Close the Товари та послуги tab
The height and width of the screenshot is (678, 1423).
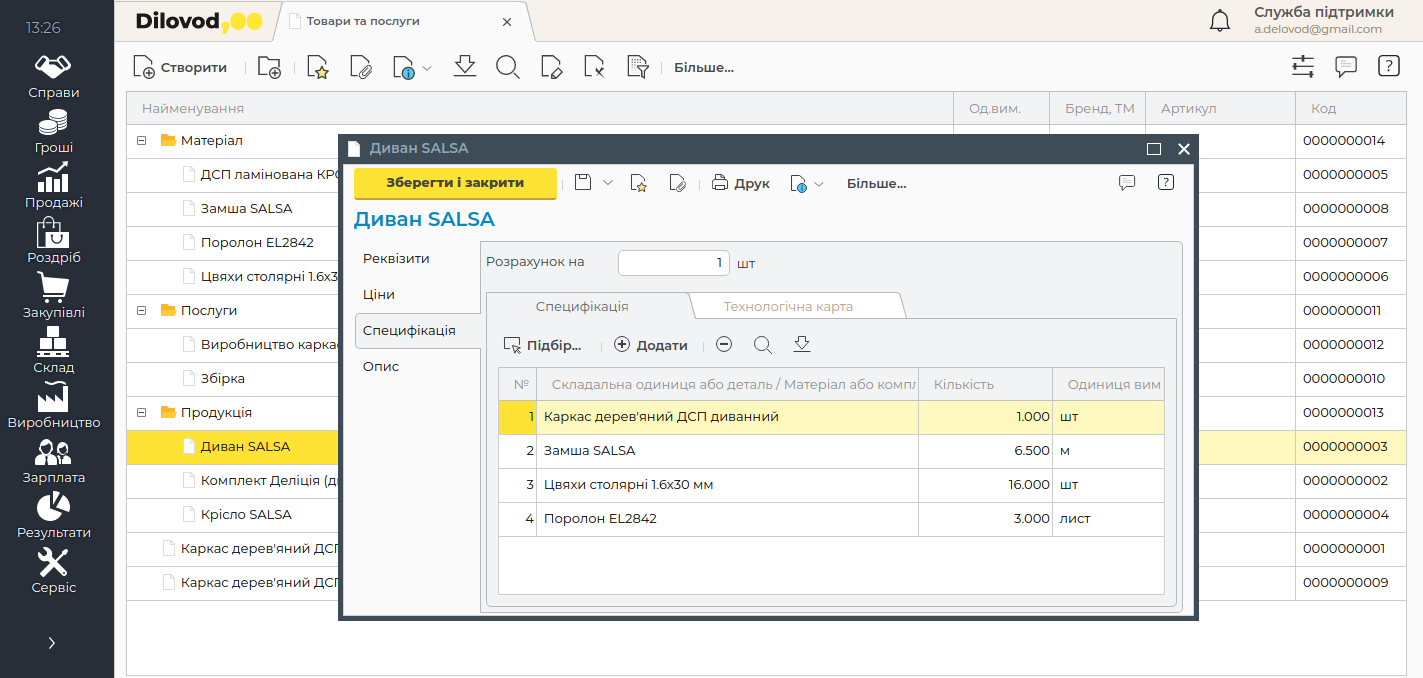[507, 21]
